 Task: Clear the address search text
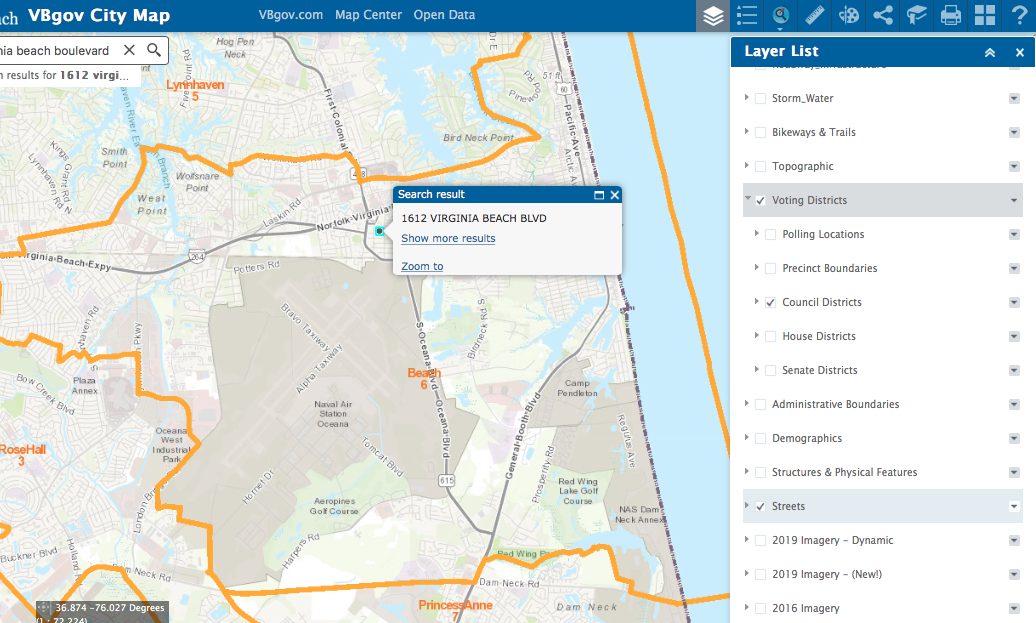(x=129, y=50)
